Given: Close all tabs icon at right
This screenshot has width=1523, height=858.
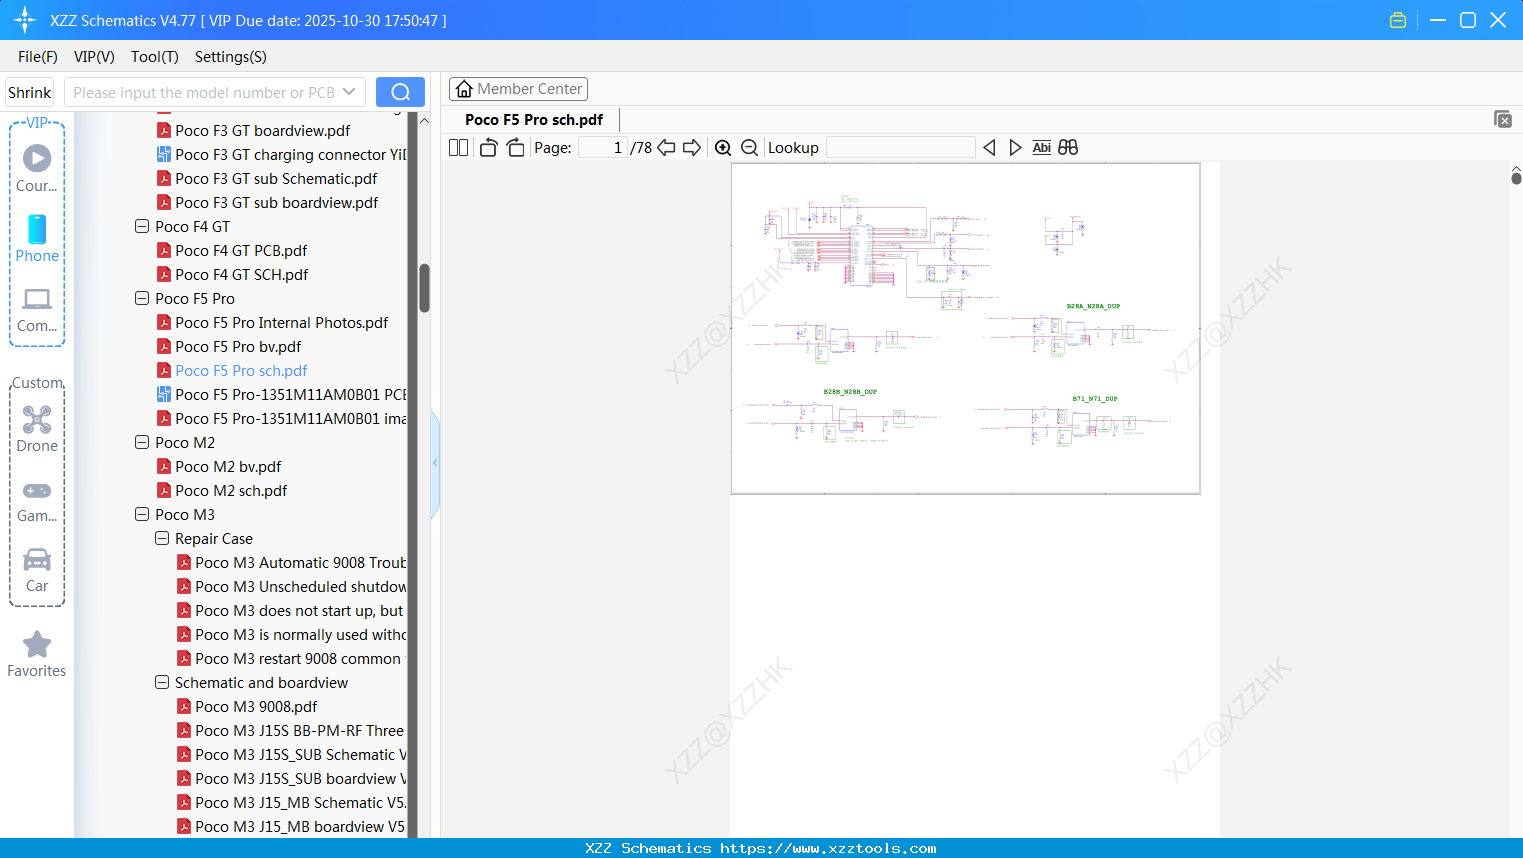Looking at the screenshot, I should (1503, 119).
